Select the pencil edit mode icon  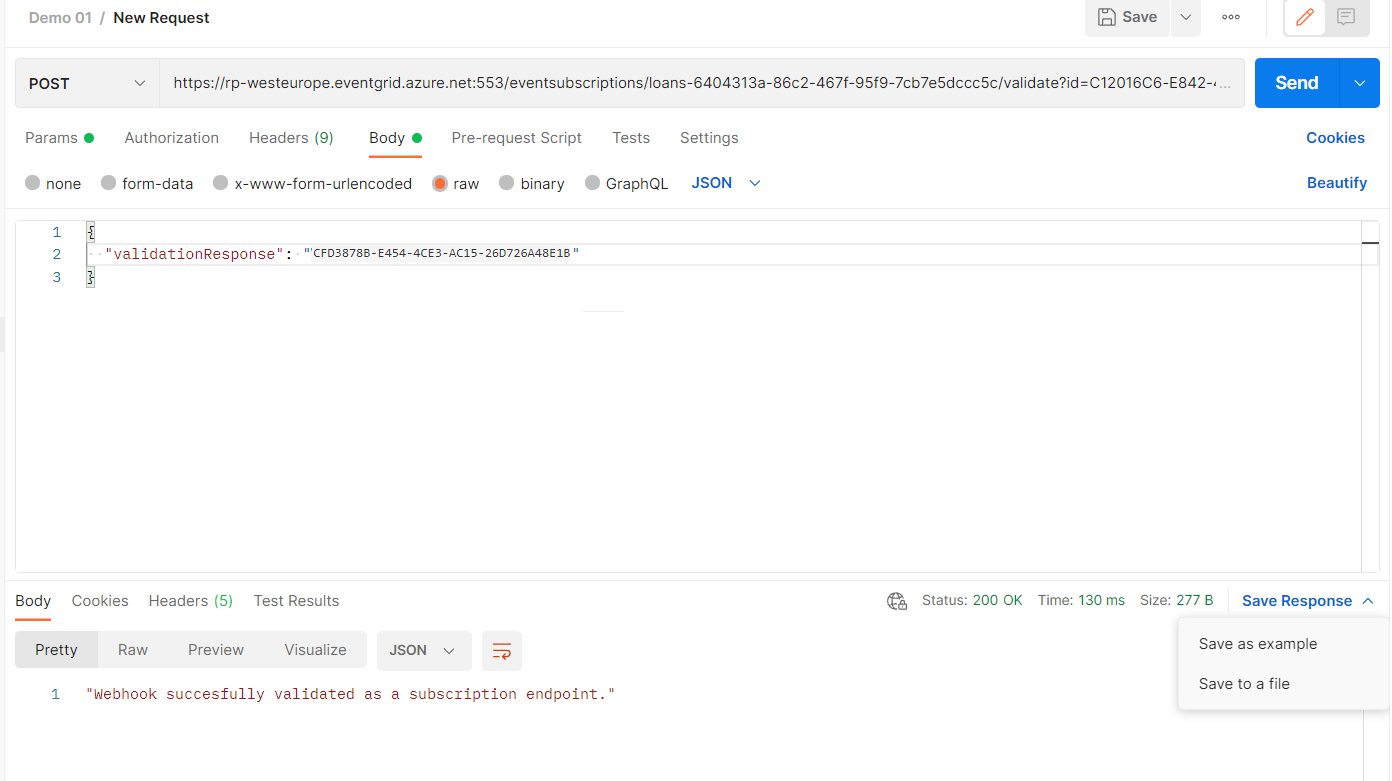click(1305, 17)
